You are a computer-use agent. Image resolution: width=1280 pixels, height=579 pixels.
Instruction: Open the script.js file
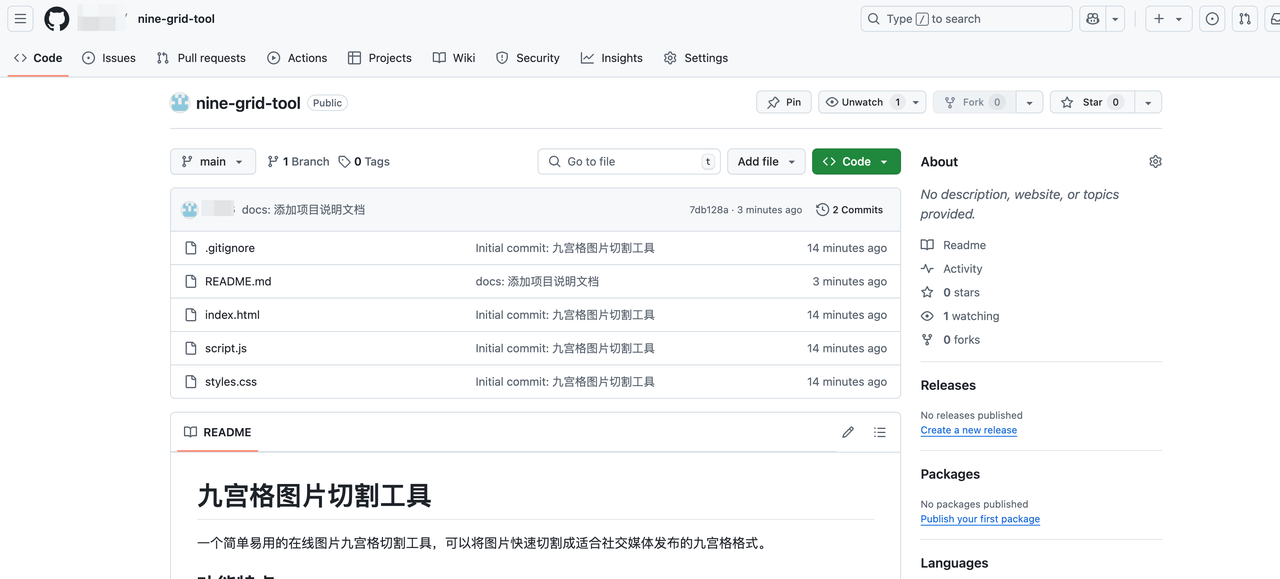pyautogui.click(x=226, y=348)
